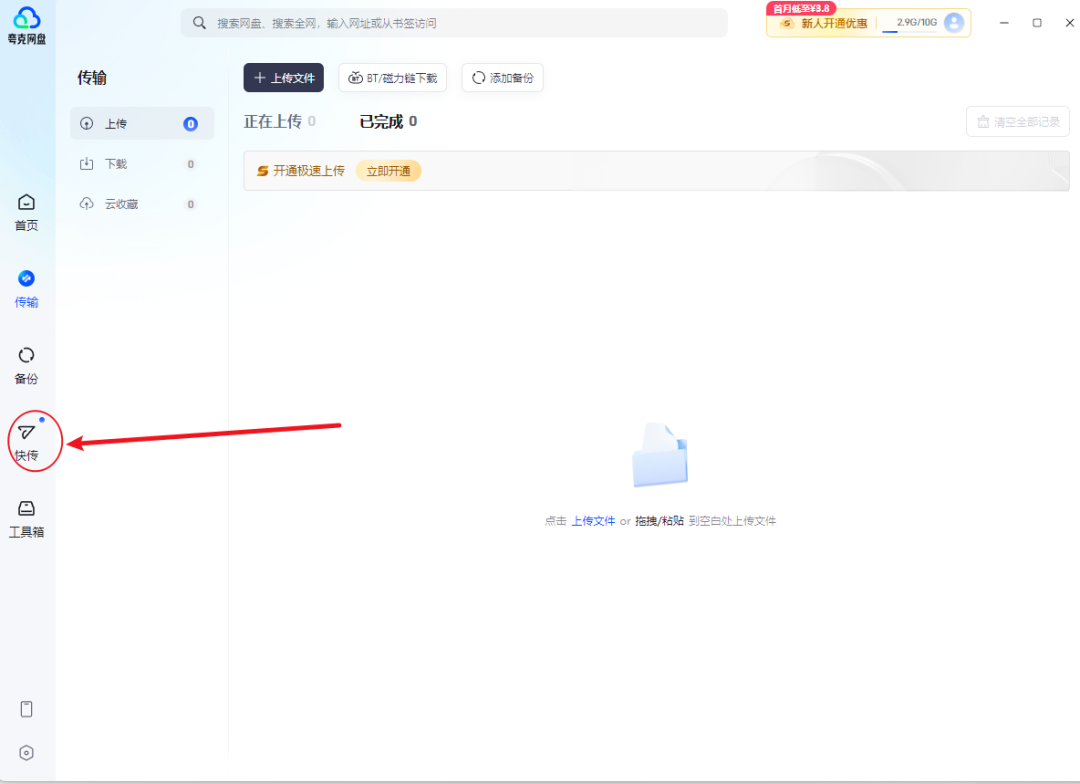Open the 云收藏 cloud collection item

[x=142, y=204]
